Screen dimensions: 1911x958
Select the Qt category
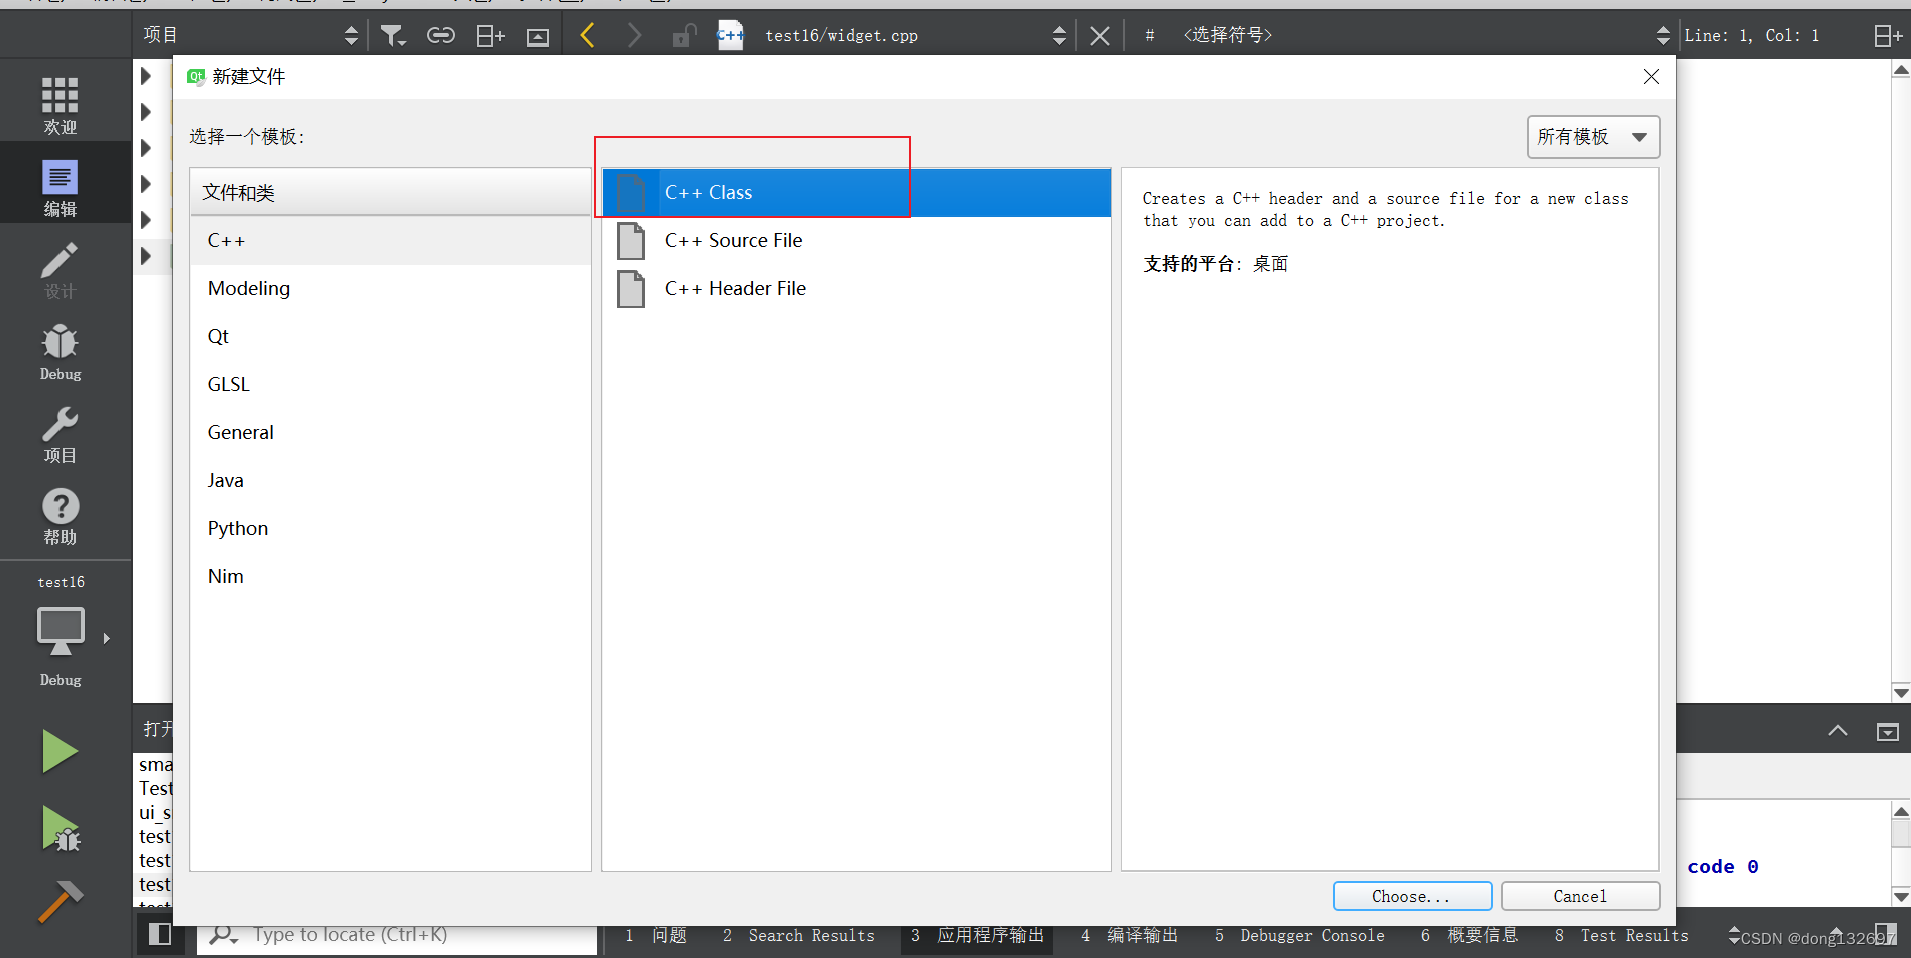click(390, 337)
